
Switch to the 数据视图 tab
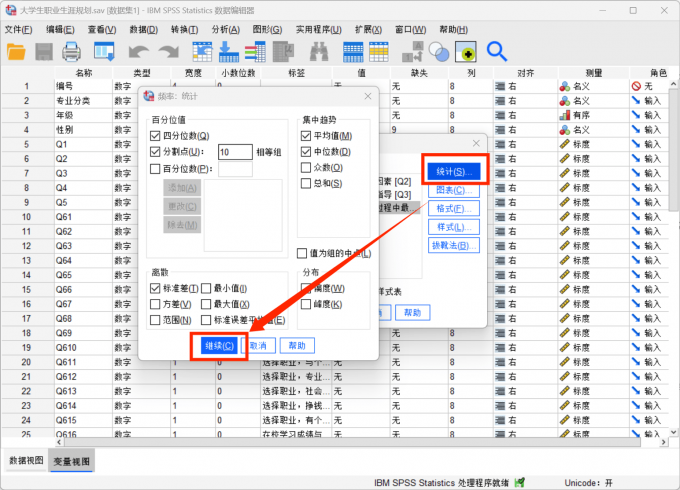click(x=26, y=460)
